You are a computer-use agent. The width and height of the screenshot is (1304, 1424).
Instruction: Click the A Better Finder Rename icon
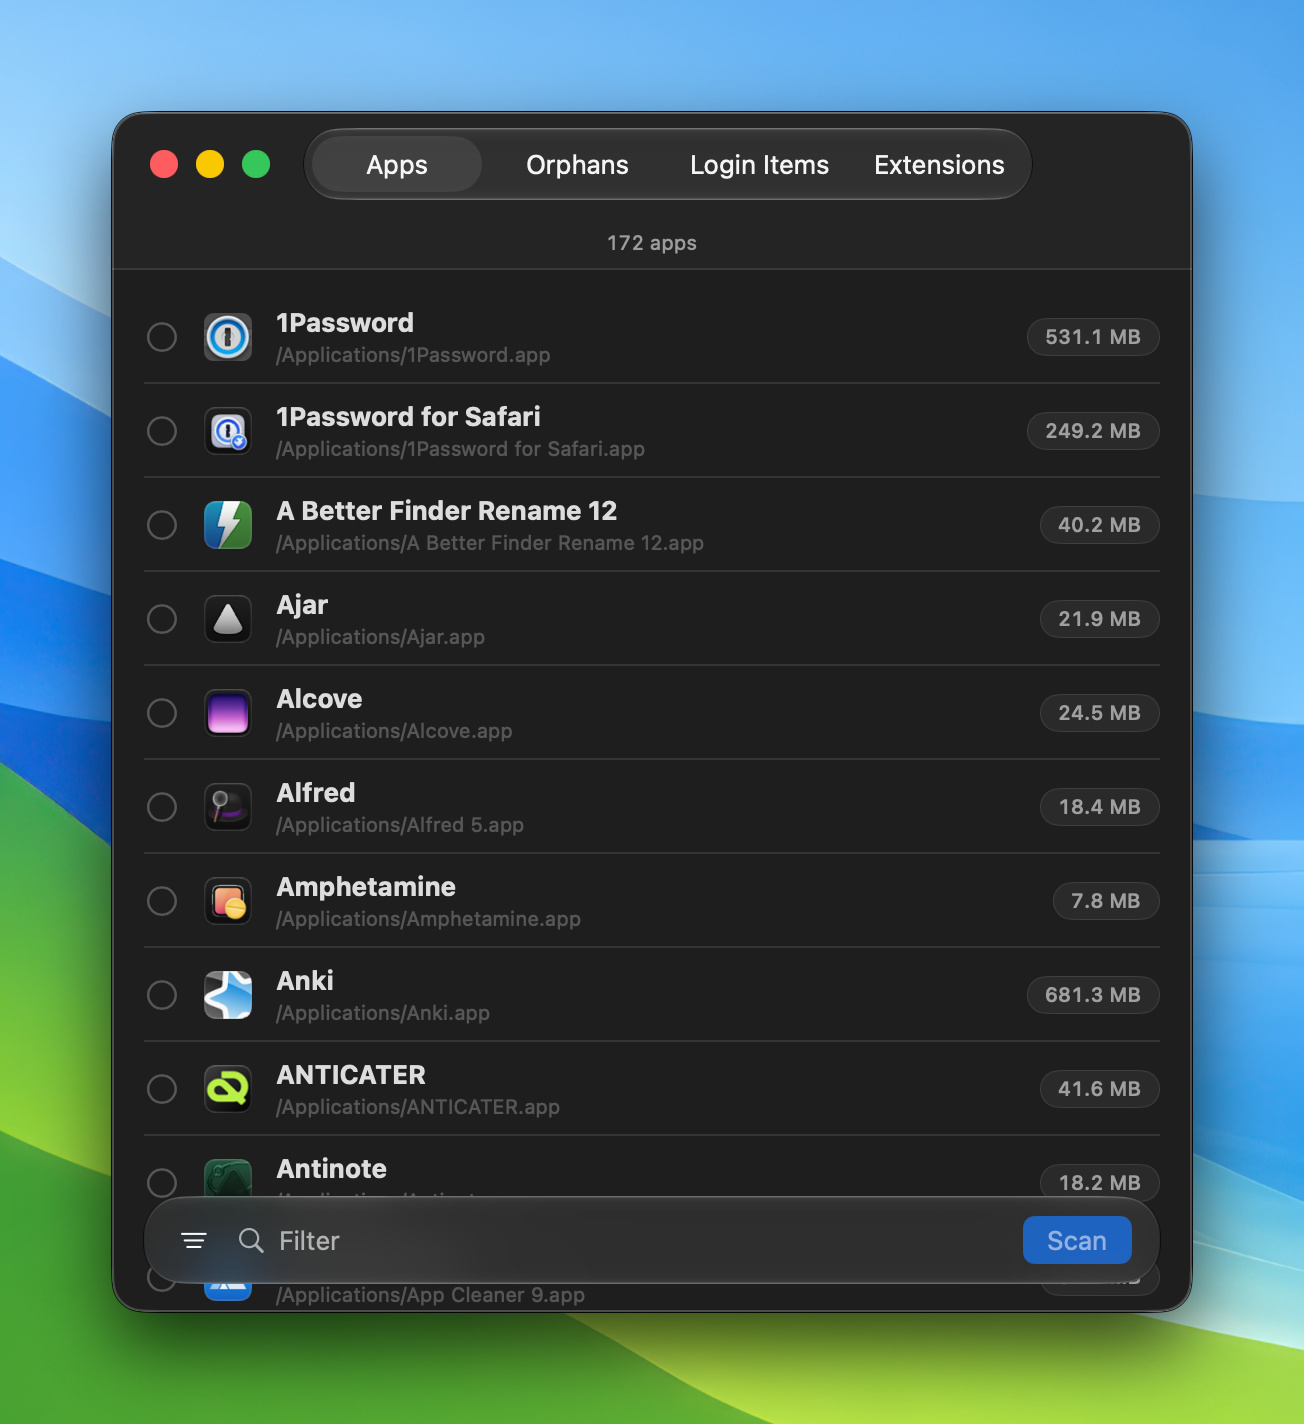(x=228, y=525)
